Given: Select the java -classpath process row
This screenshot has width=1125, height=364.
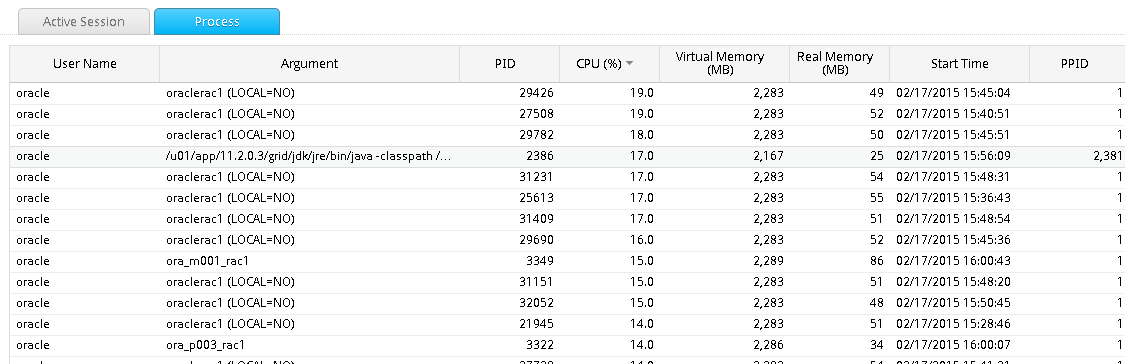Looking at the screenshot, I should 568,156.
